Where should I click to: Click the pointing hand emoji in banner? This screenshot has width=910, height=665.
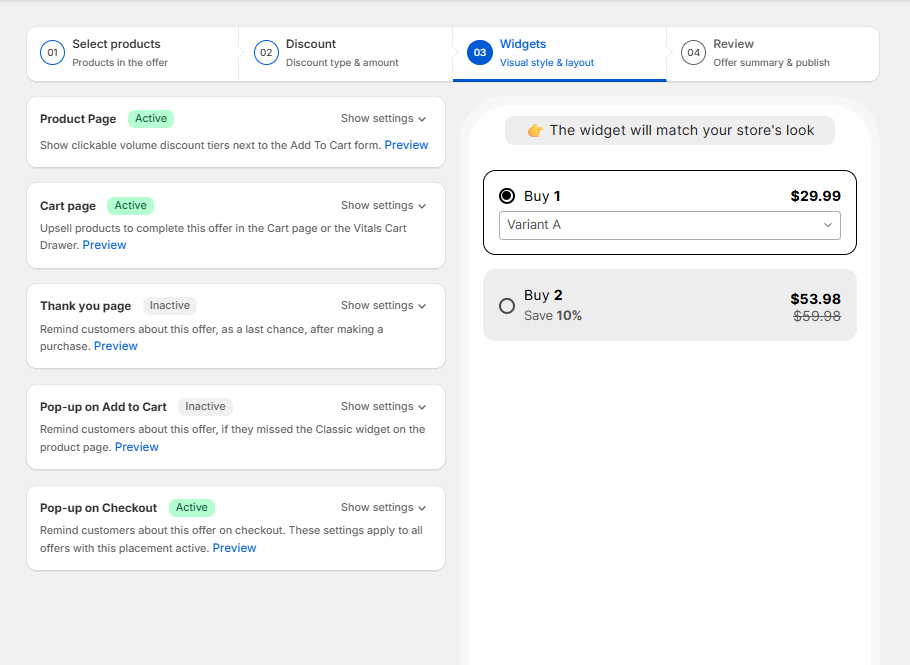(x=535, y=131)
